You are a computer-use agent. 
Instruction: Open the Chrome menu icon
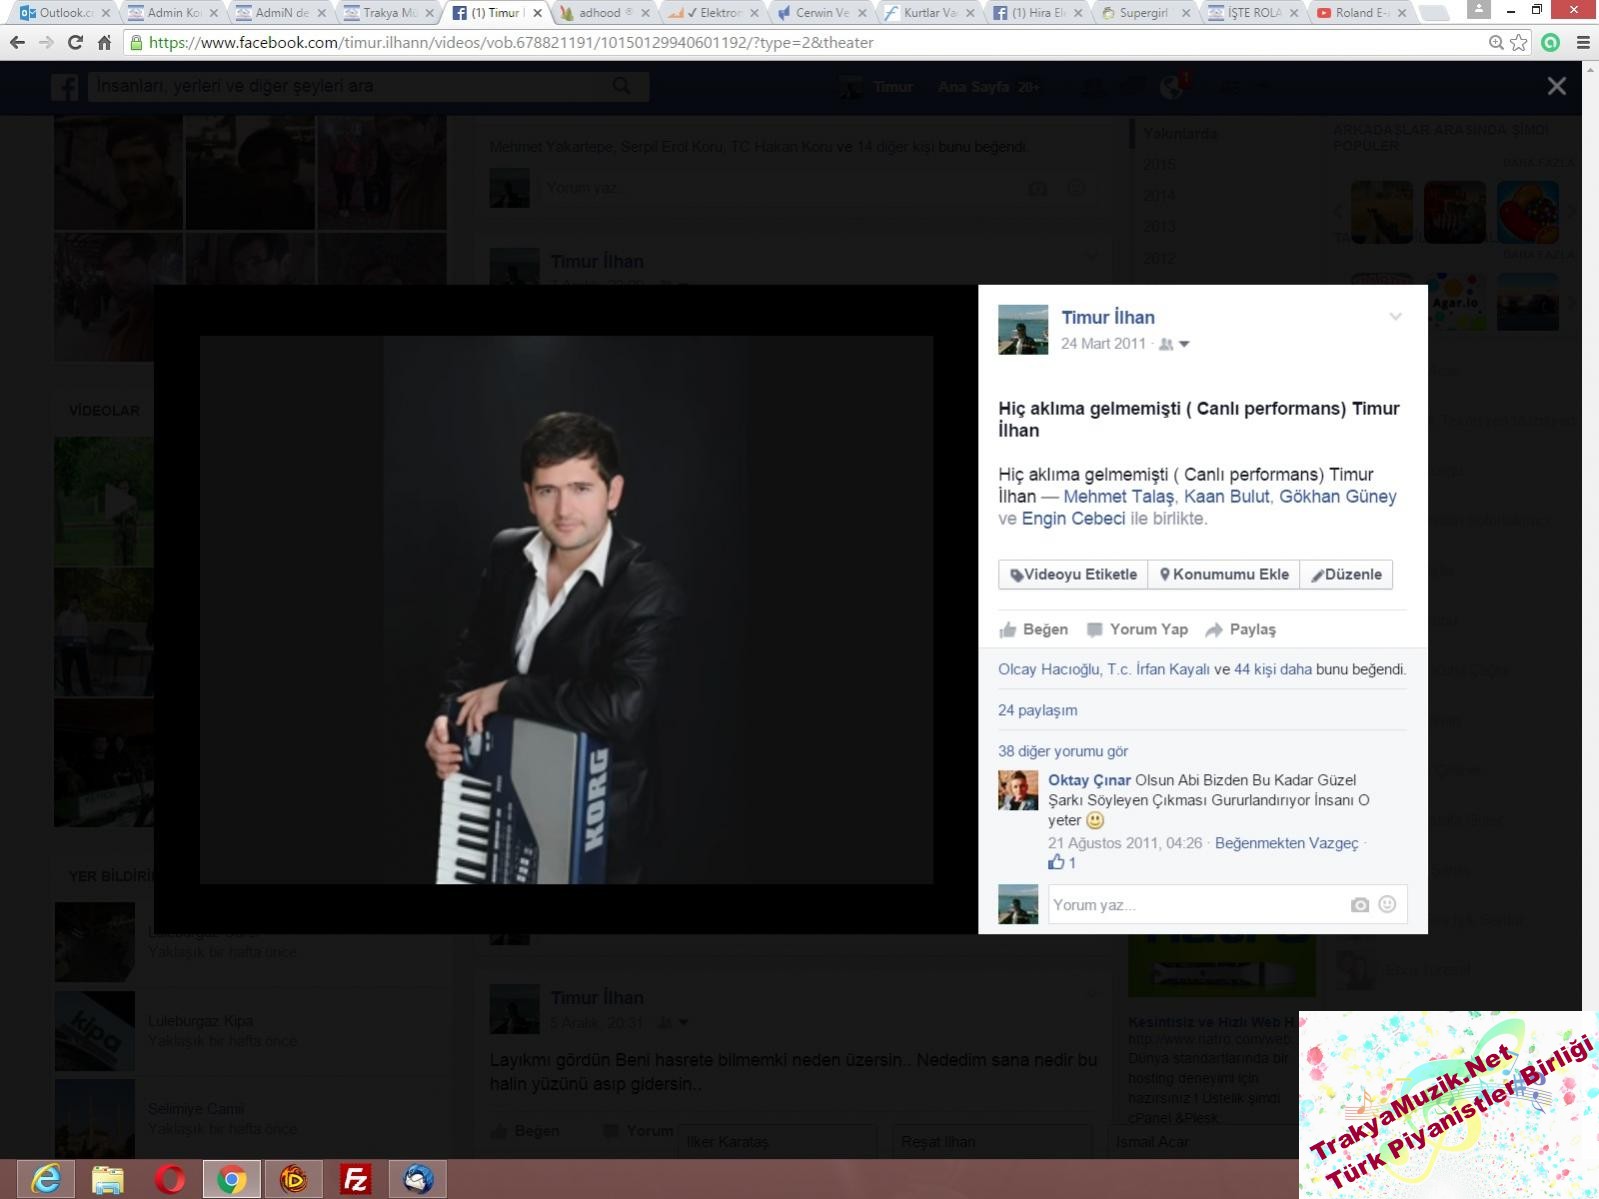[1583, 43]
